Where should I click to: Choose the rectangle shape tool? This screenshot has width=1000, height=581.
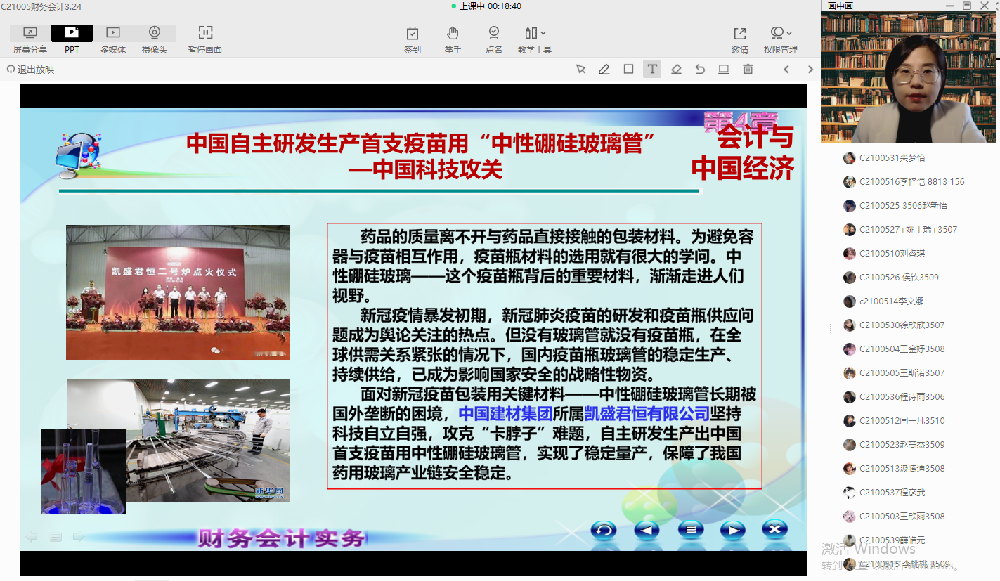pos(628,69)
